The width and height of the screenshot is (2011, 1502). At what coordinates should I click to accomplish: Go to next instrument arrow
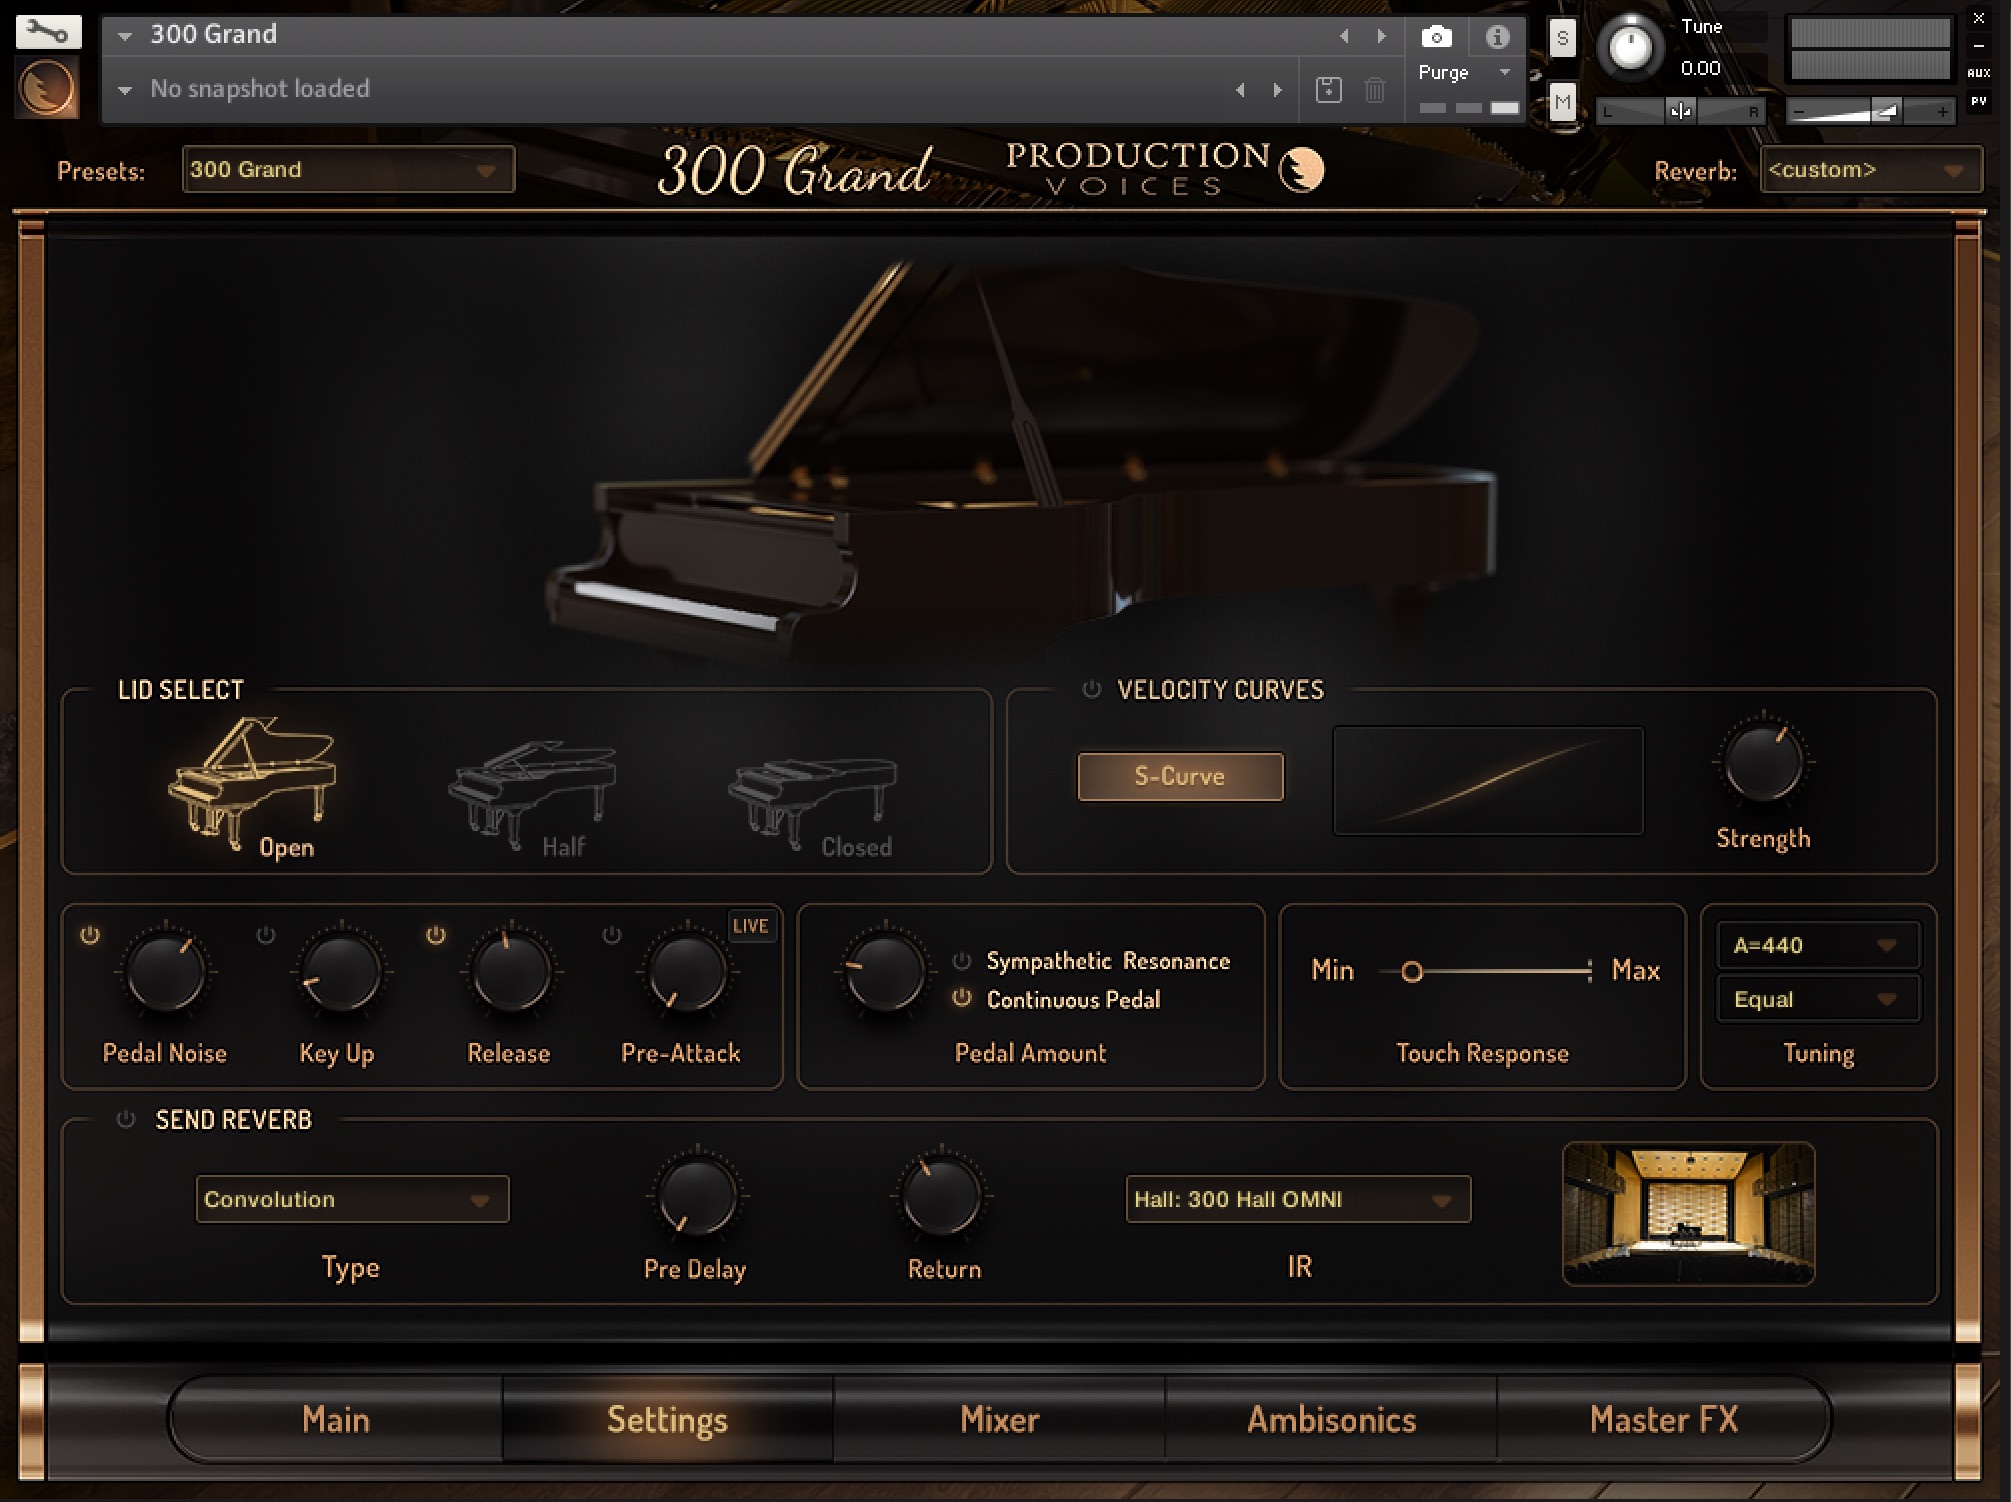point(1382,36)
